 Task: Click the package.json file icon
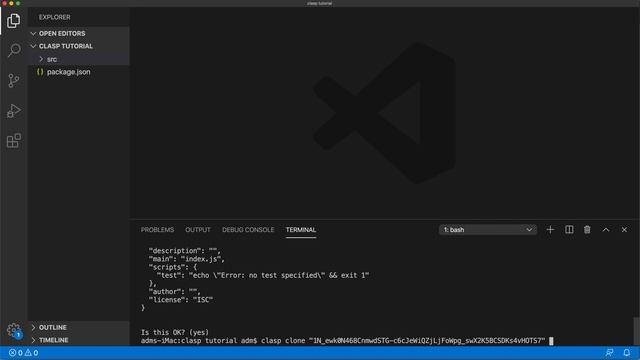point(40,72)
